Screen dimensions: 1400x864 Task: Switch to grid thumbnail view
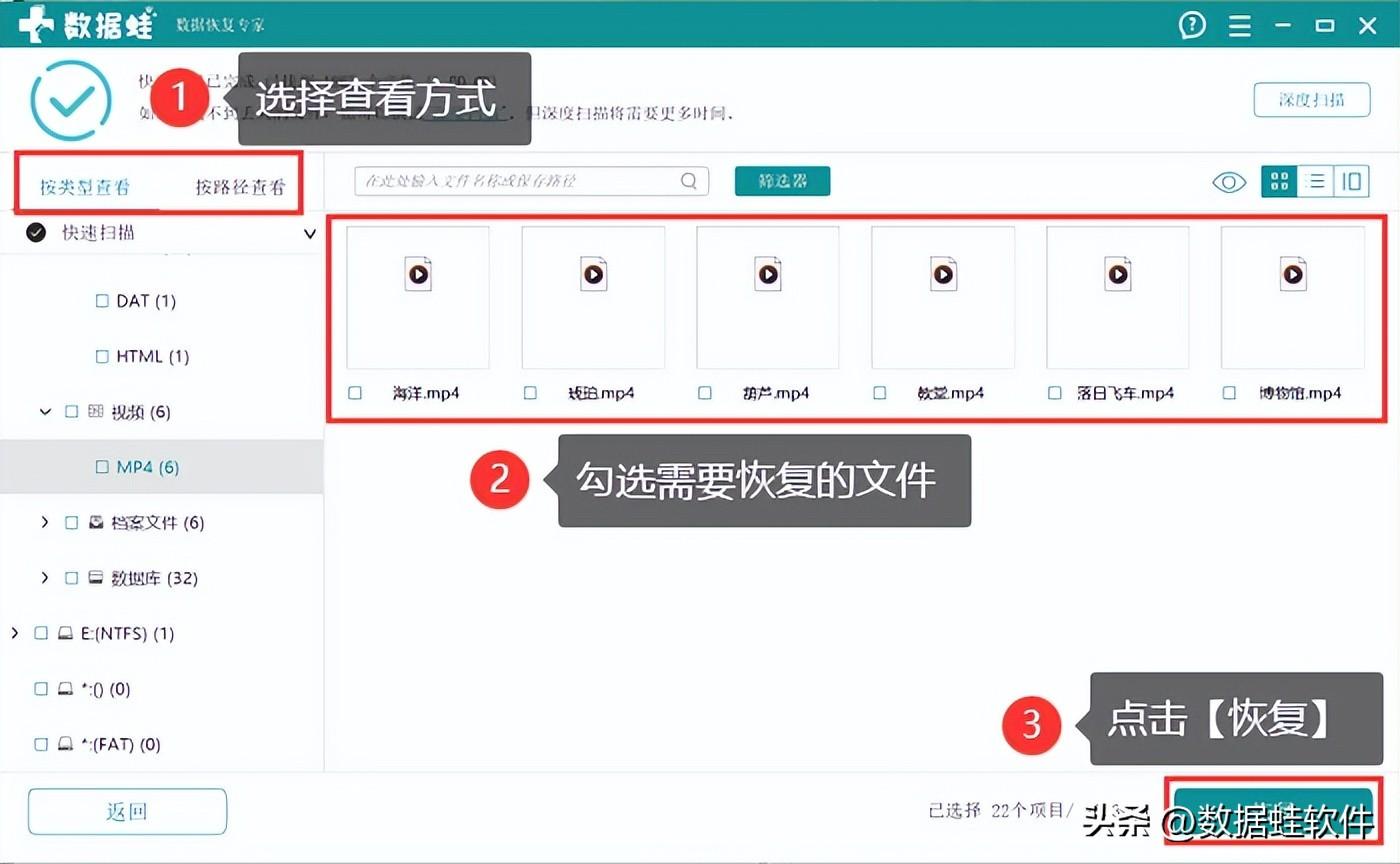coord(1279,181)
